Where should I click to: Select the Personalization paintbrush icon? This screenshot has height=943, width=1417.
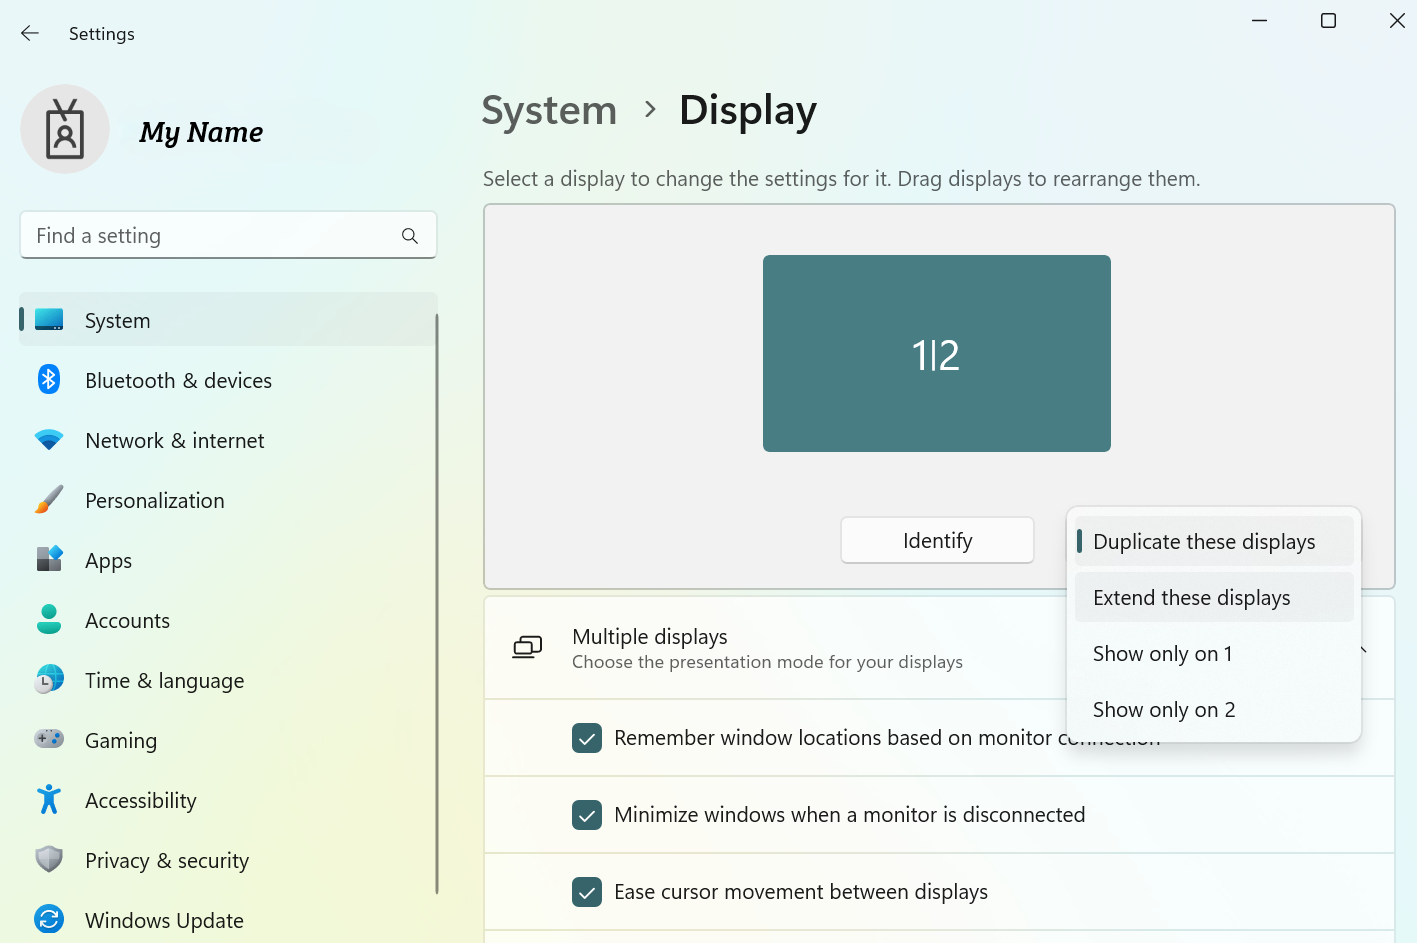49,500
